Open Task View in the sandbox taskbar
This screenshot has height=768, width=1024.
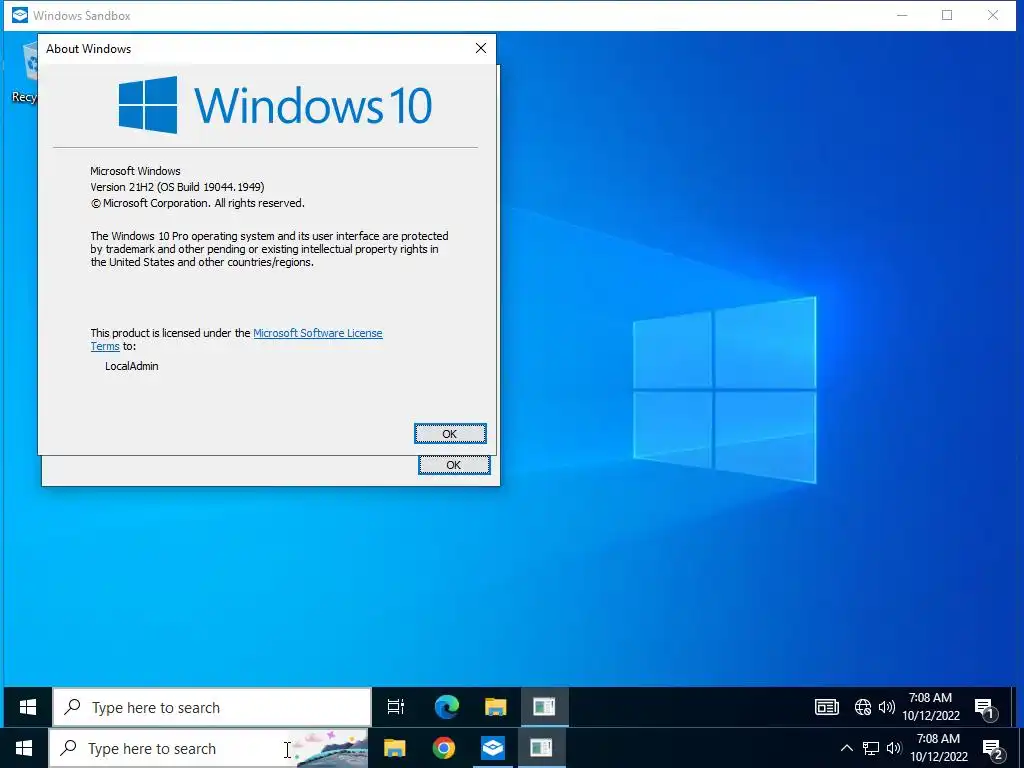point(396,707)
